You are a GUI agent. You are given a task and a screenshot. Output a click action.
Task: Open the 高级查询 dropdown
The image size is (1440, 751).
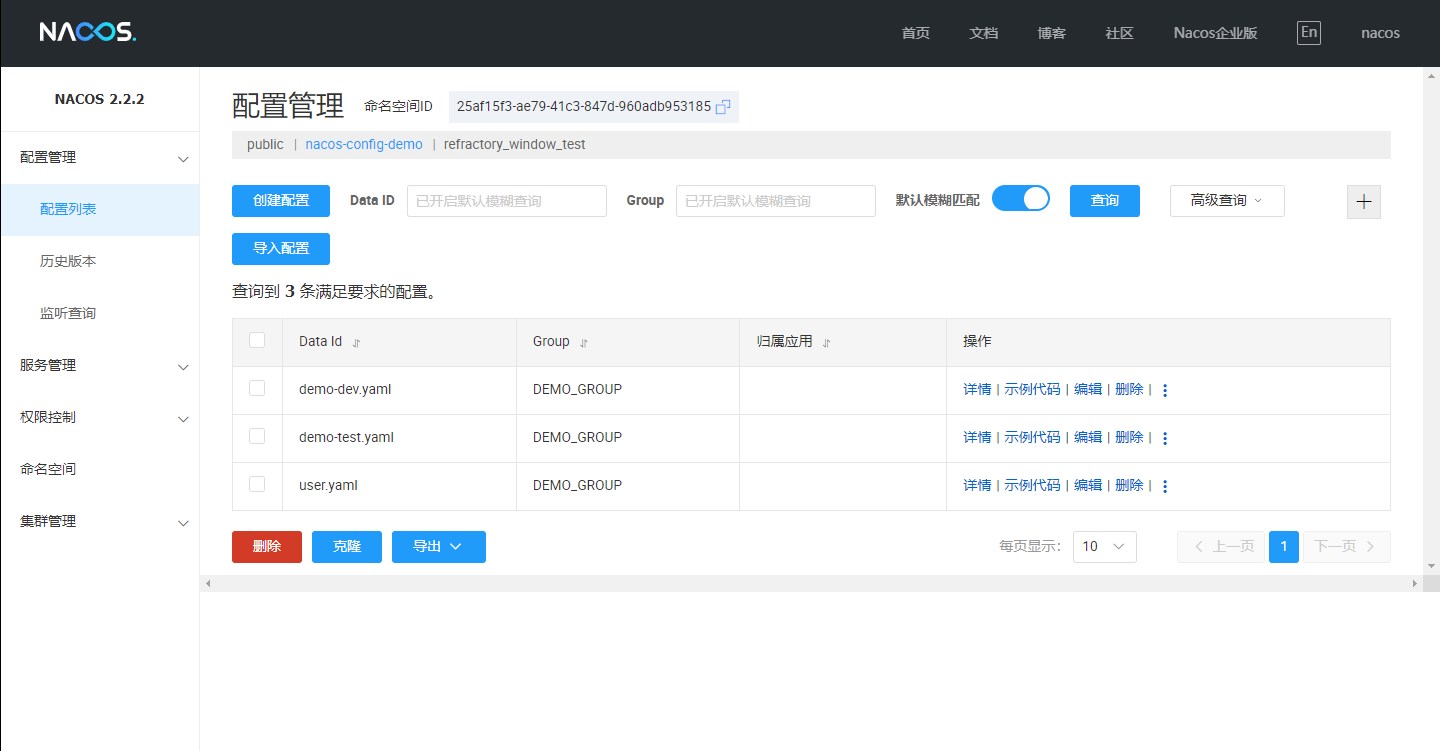1227,201
